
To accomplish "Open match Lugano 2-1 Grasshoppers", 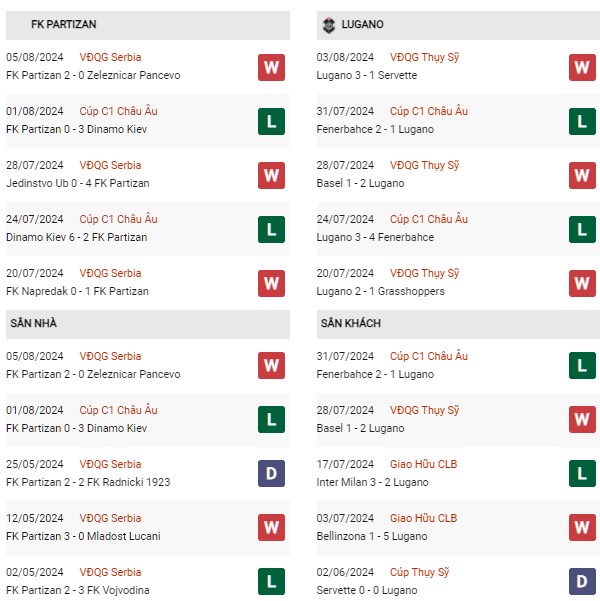I will [380, 291].
